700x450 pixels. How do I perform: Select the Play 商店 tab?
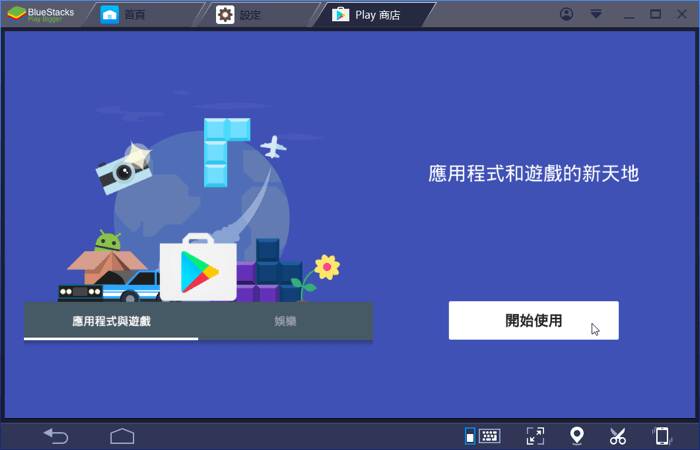[x=373, y=15]
